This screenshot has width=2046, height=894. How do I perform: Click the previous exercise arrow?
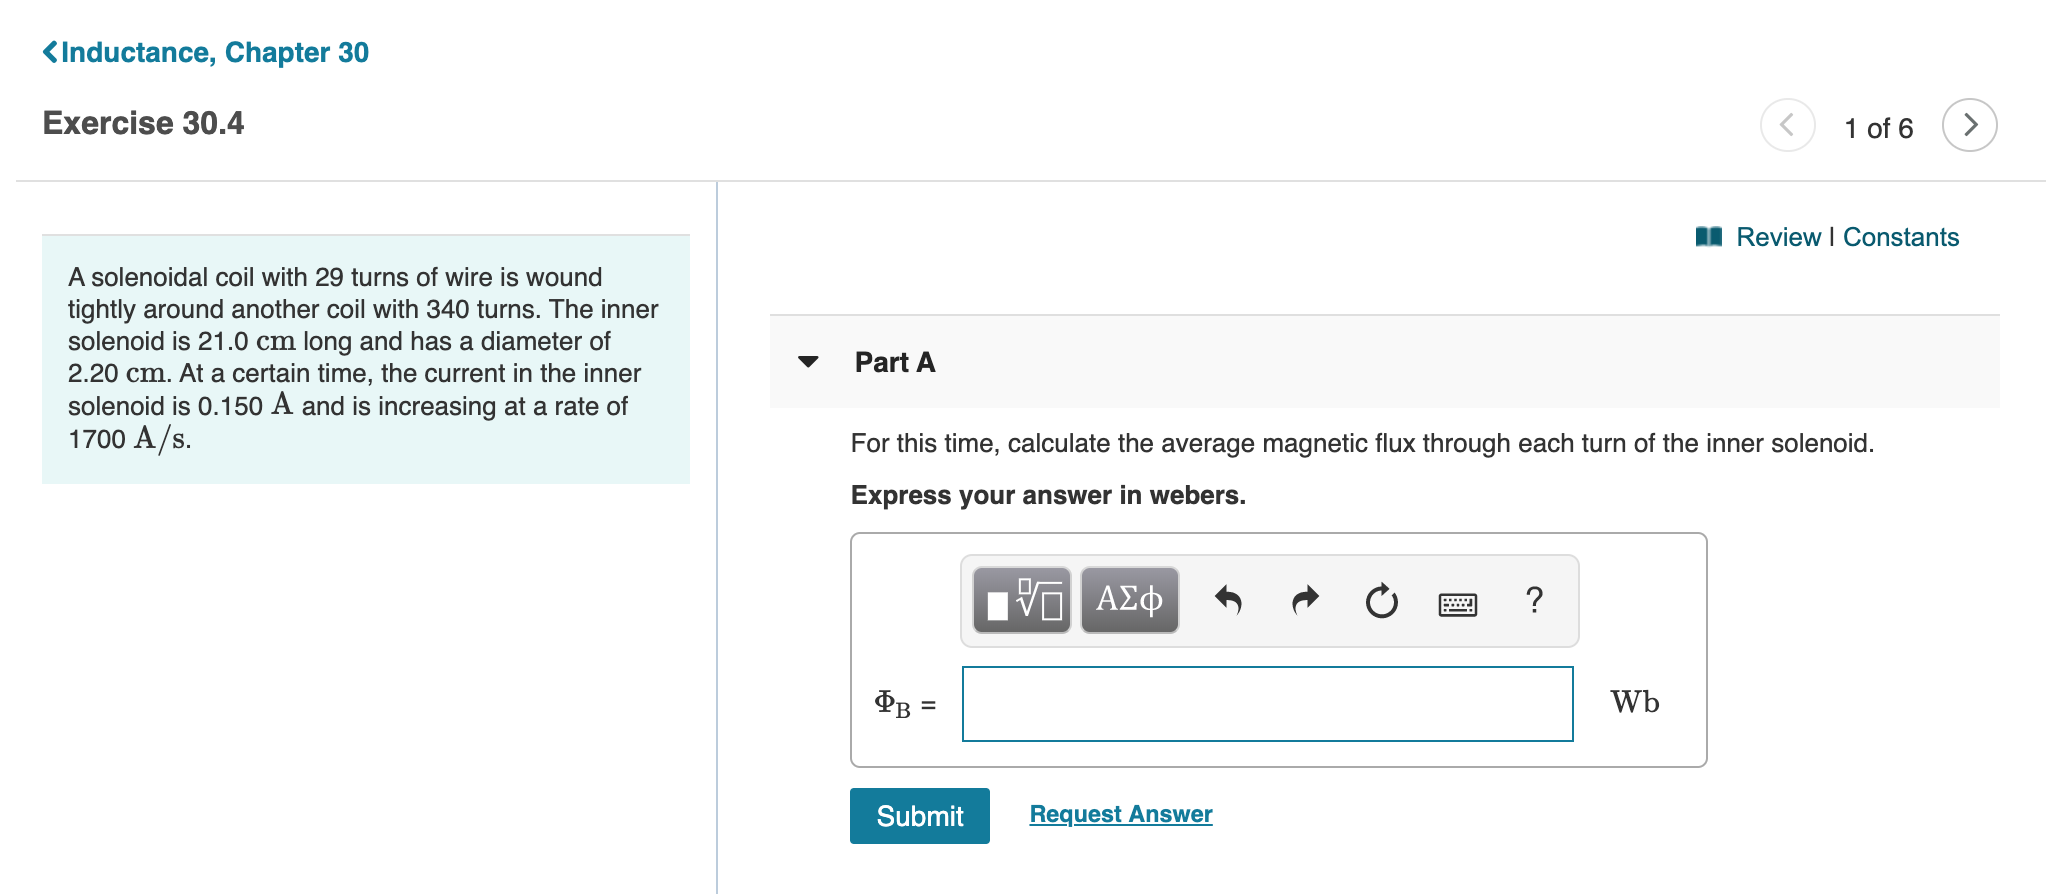1788,126
